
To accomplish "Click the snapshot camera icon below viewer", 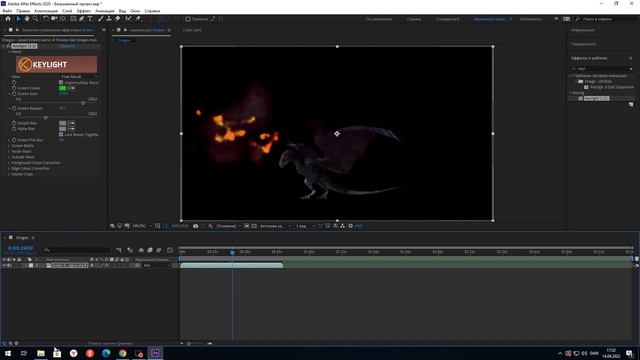I will click(x=196, y=226).
